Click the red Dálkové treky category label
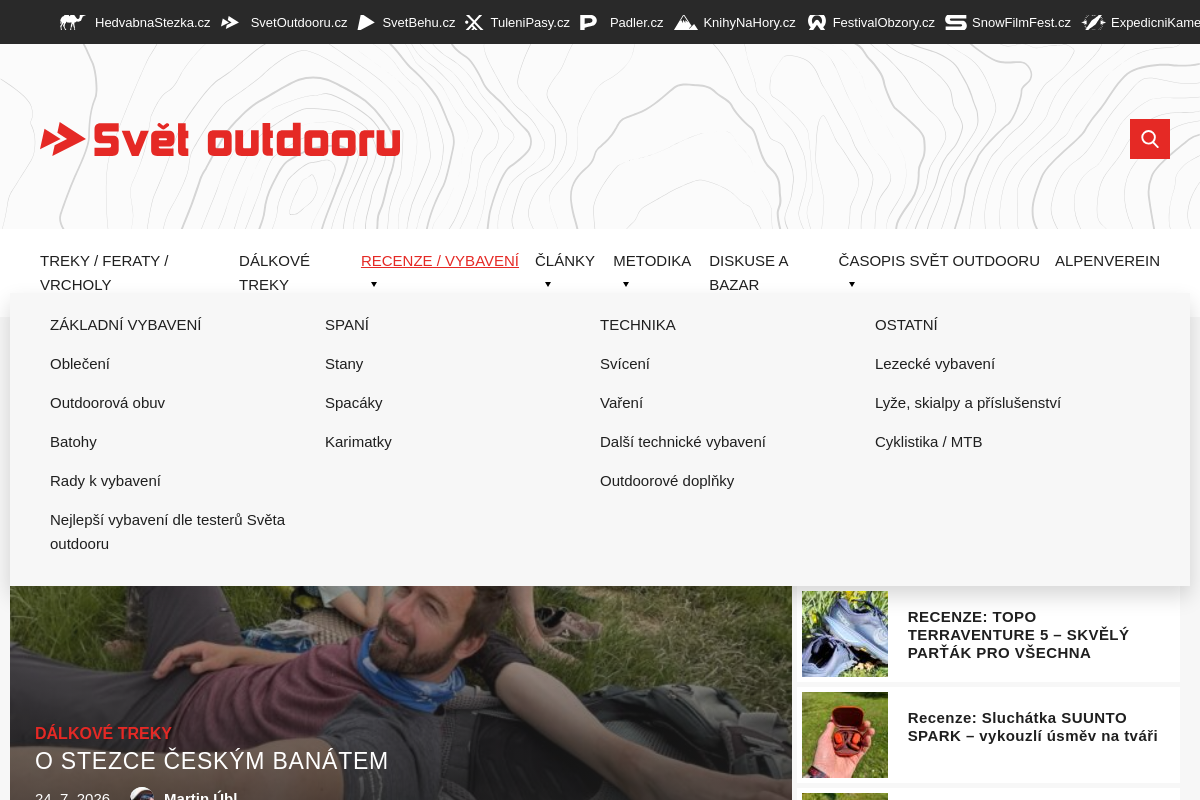Viewport: 1200px width, 800px height. pos(103,733)
